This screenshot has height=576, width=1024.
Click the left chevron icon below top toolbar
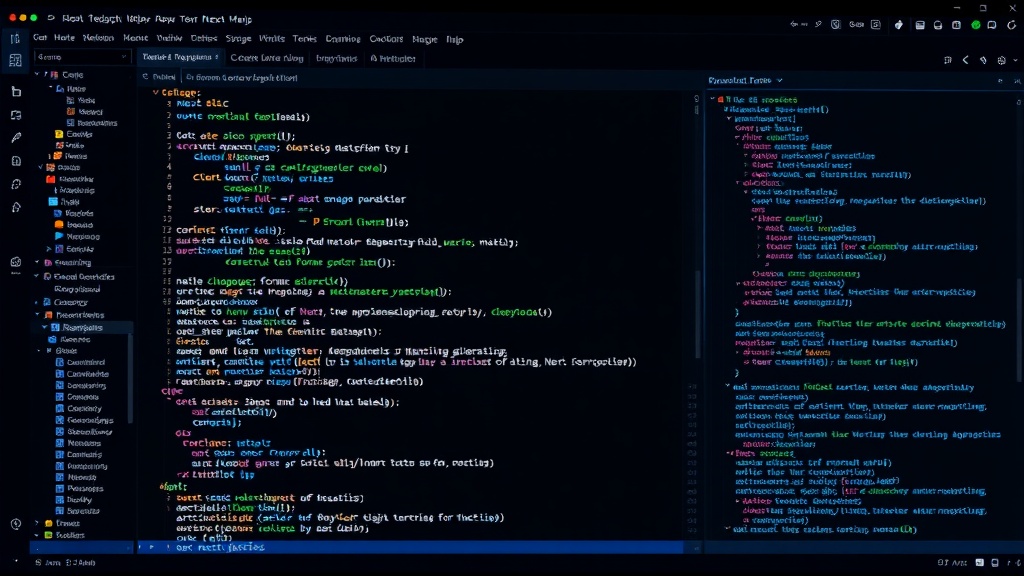pyautogui.click(x=965, y=60)
